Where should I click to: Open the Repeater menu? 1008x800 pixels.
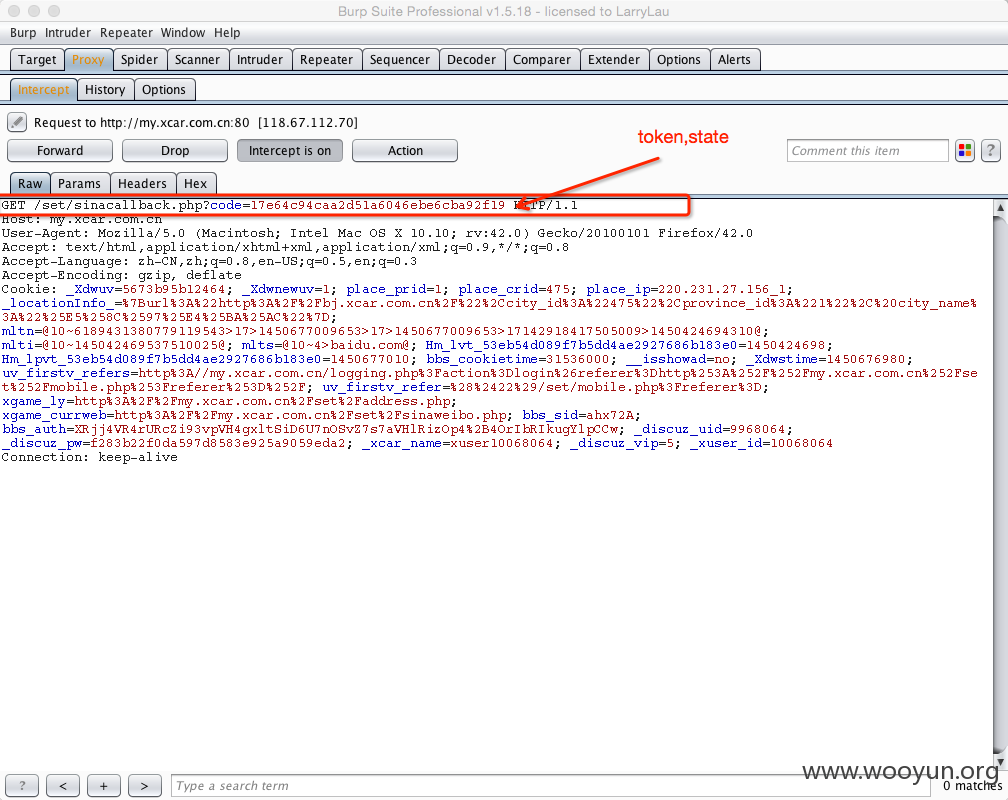click(x=126, y=33)
